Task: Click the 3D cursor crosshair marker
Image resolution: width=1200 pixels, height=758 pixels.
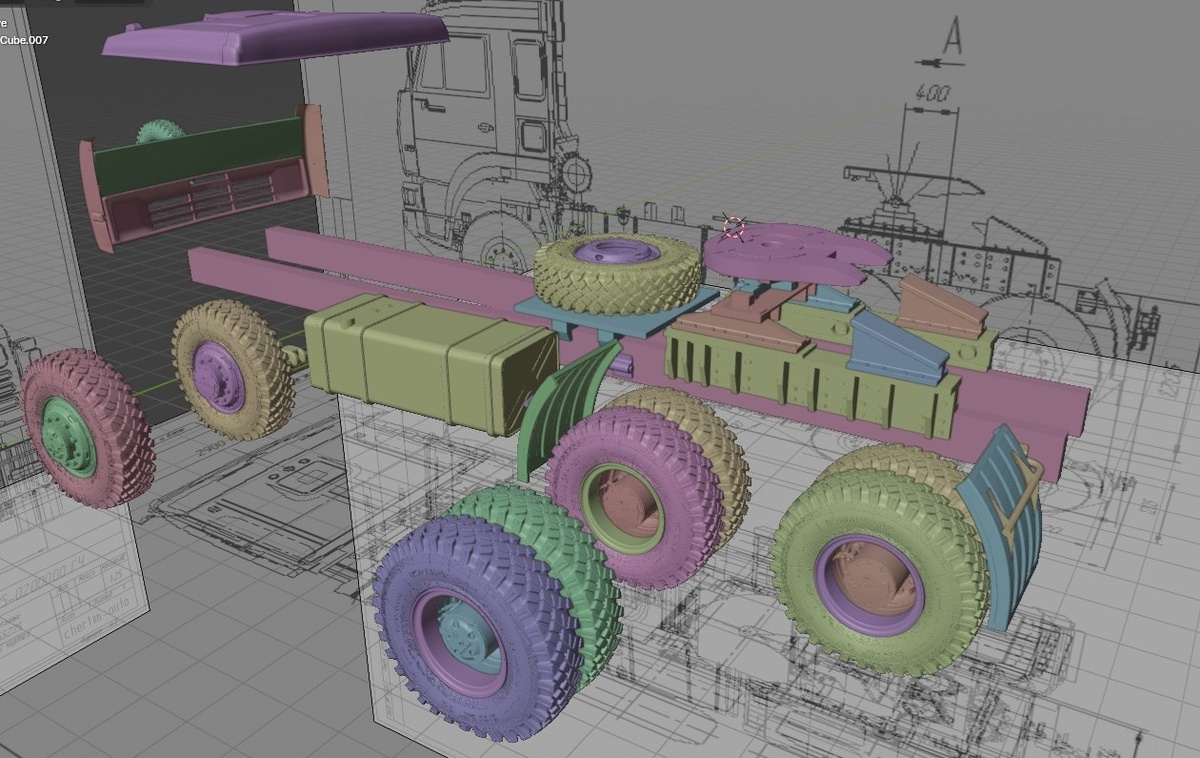Action: click(x=733, y=227)
